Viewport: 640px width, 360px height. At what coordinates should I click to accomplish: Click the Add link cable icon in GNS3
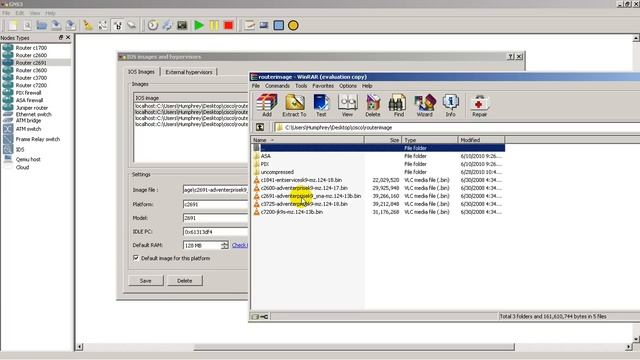tap(131, 25)
